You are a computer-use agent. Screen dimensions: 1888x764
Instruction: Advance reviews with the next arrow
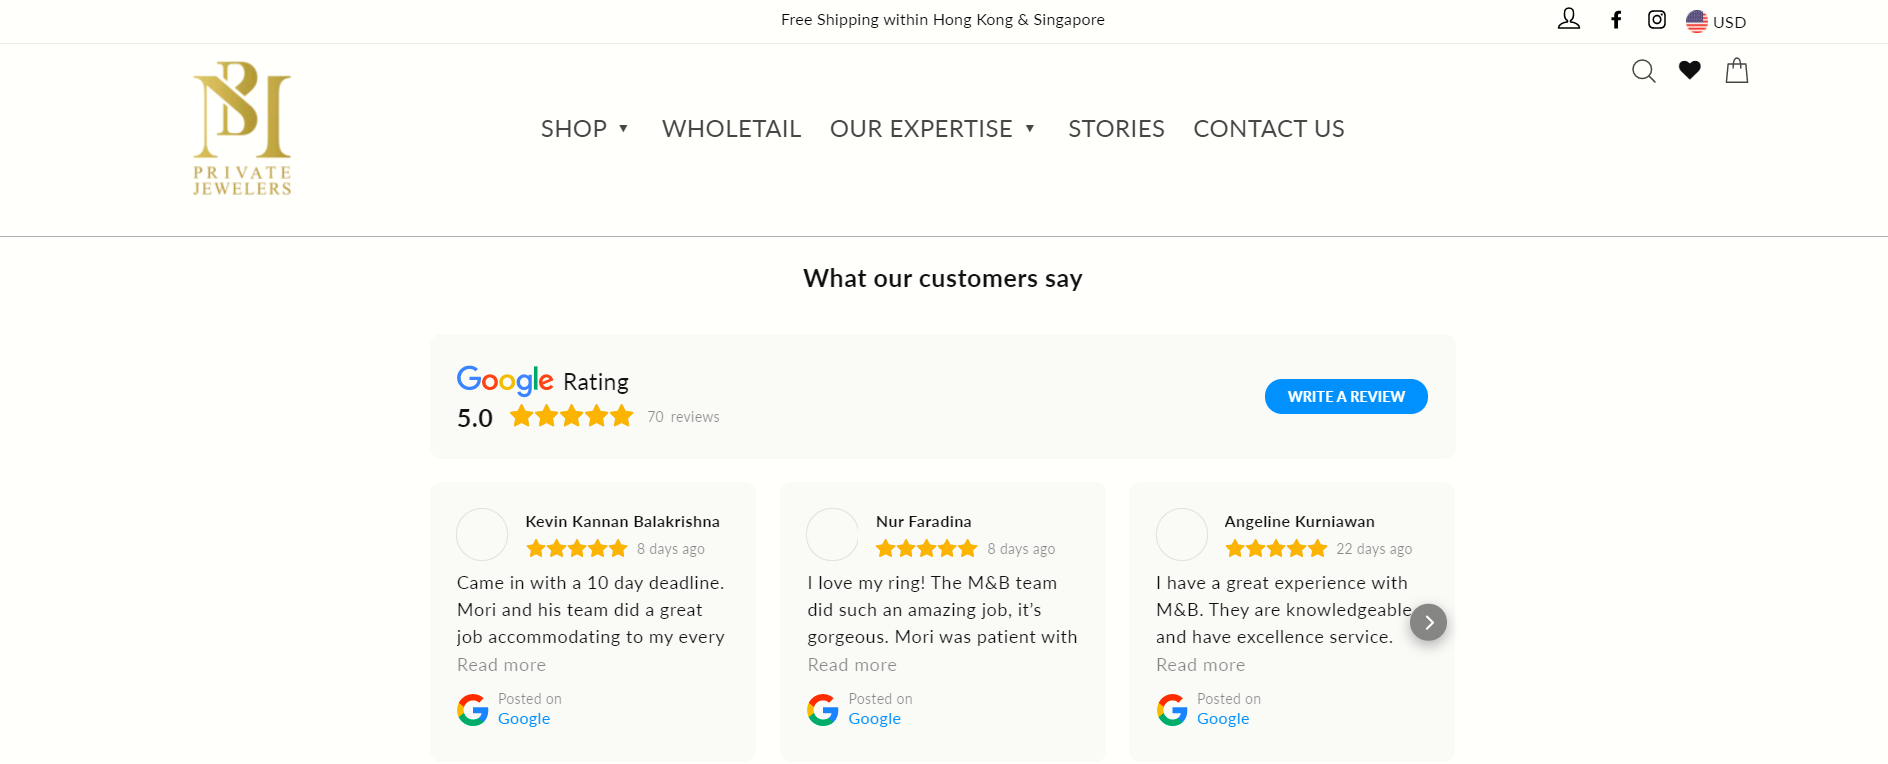click(x=1428, y=622)
